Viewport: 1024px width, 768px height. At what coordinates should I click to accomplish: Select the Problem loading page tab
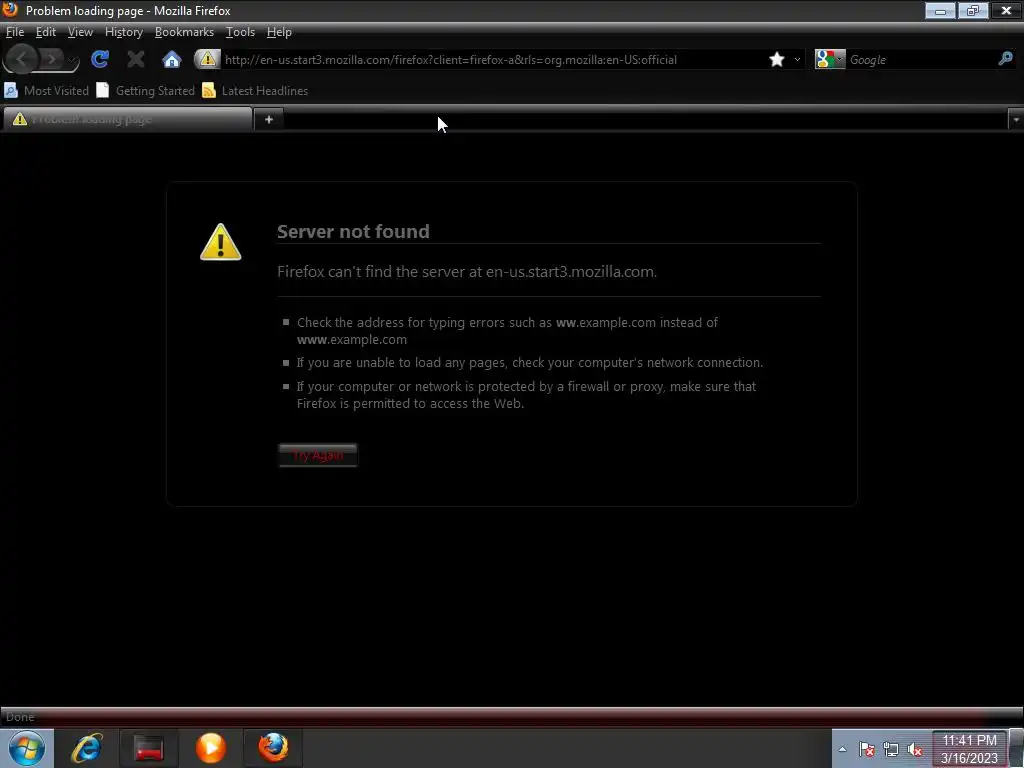[x=127, y=119]
